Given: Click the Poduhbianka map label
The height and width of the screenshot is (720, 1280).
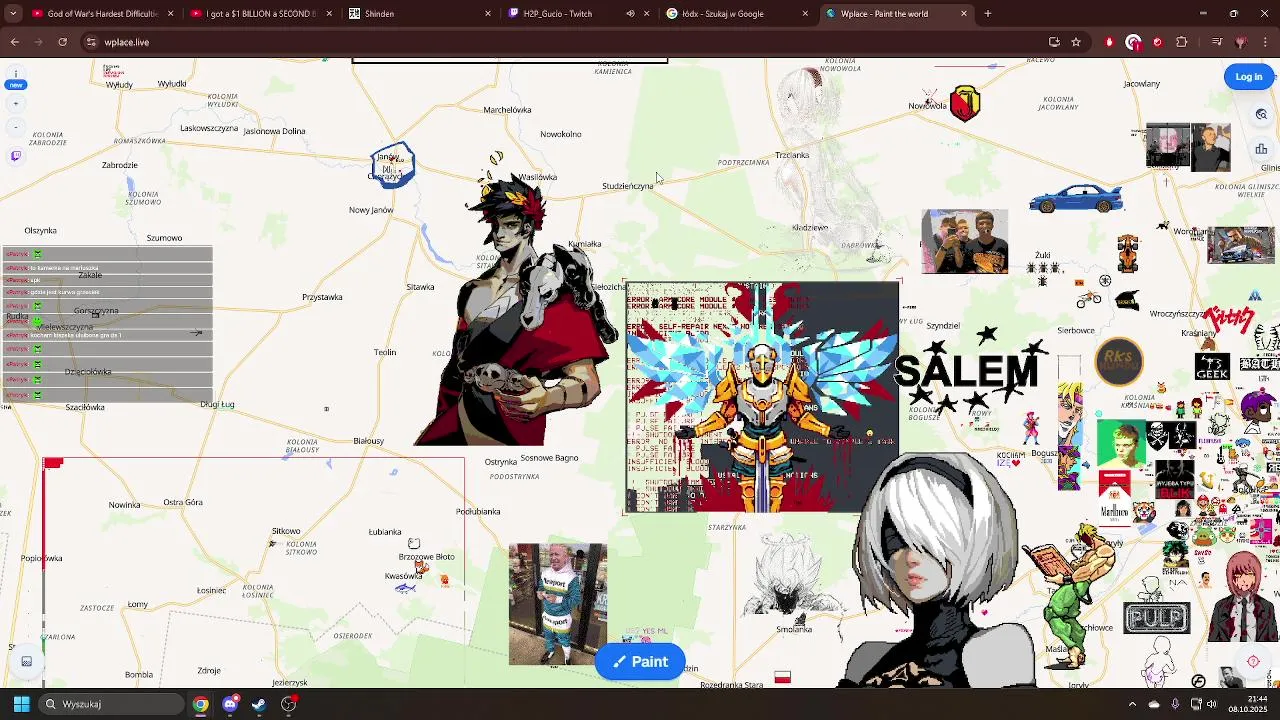Looking at the screenshot, I should 478,512.
